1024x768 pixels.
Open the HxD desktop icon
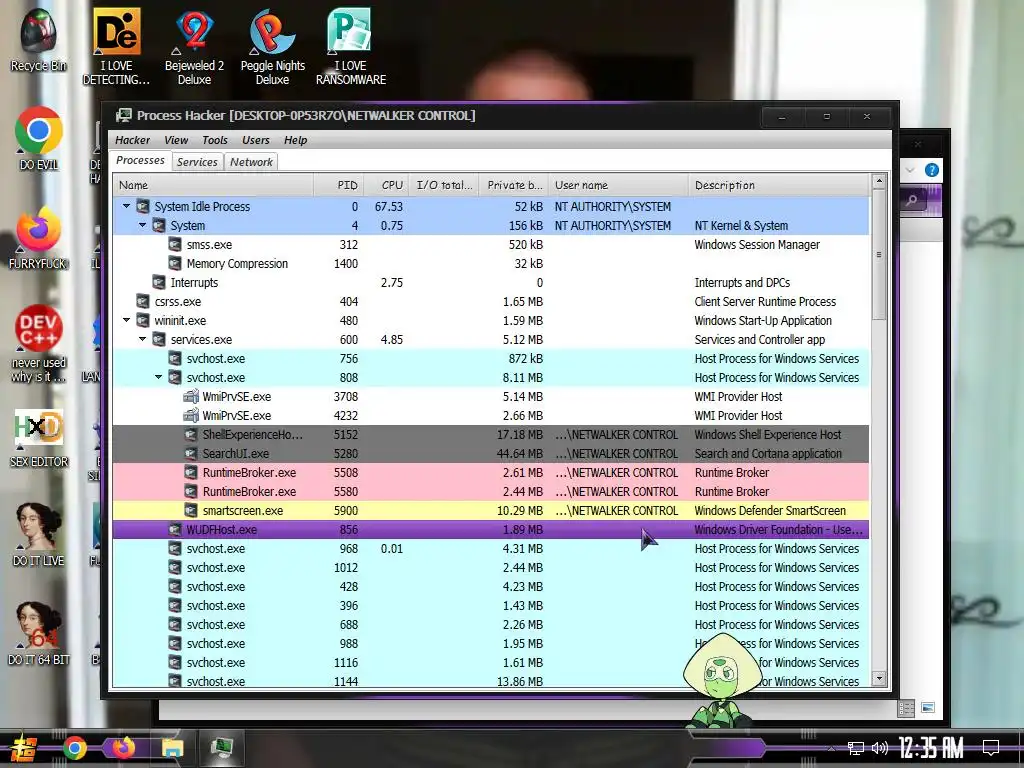39,438
